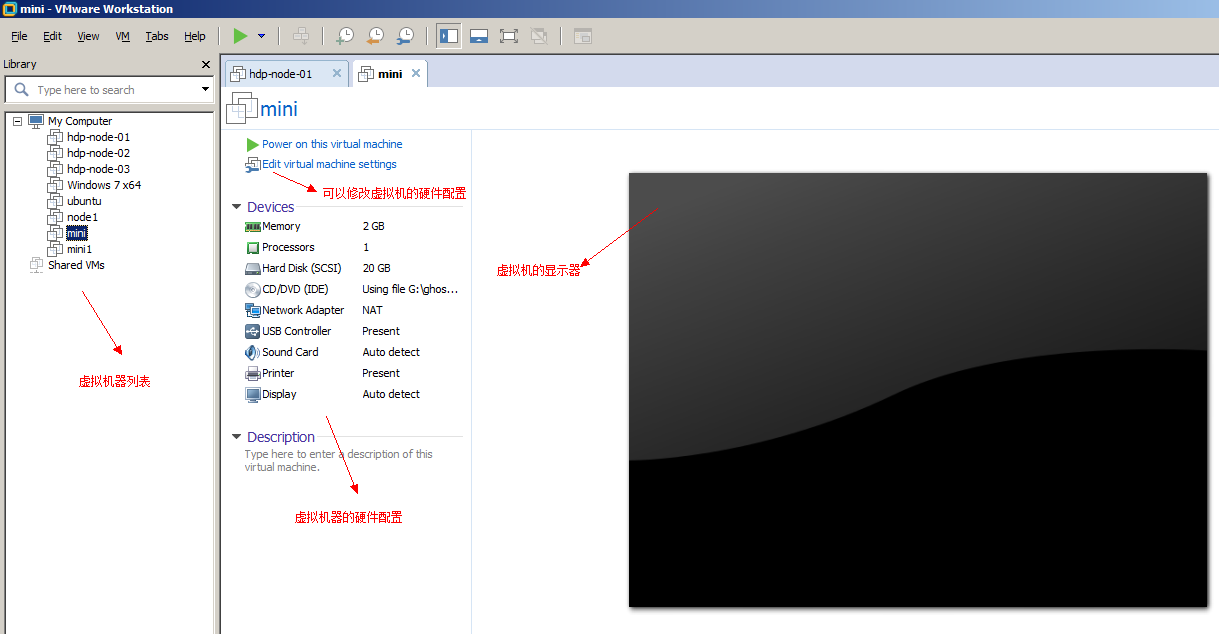Click the Shared VMs icon in library
Viewport: 1219px width, 634px height.
coord(37,265)
